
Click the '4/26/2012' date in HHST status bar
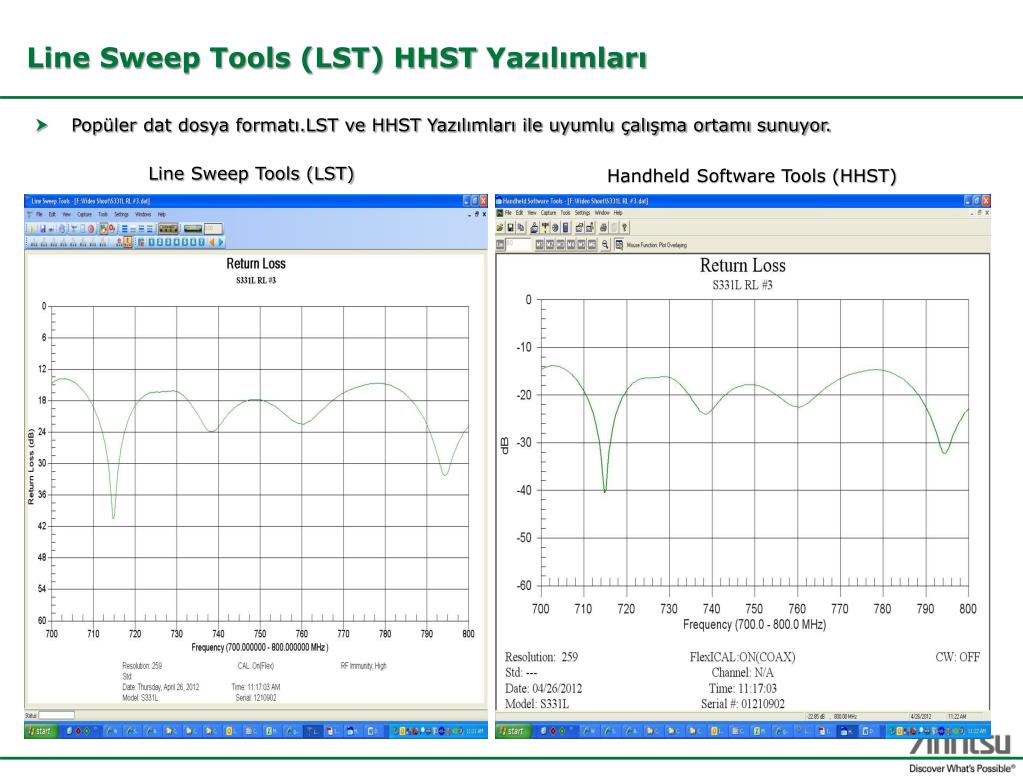click(920, 716)
